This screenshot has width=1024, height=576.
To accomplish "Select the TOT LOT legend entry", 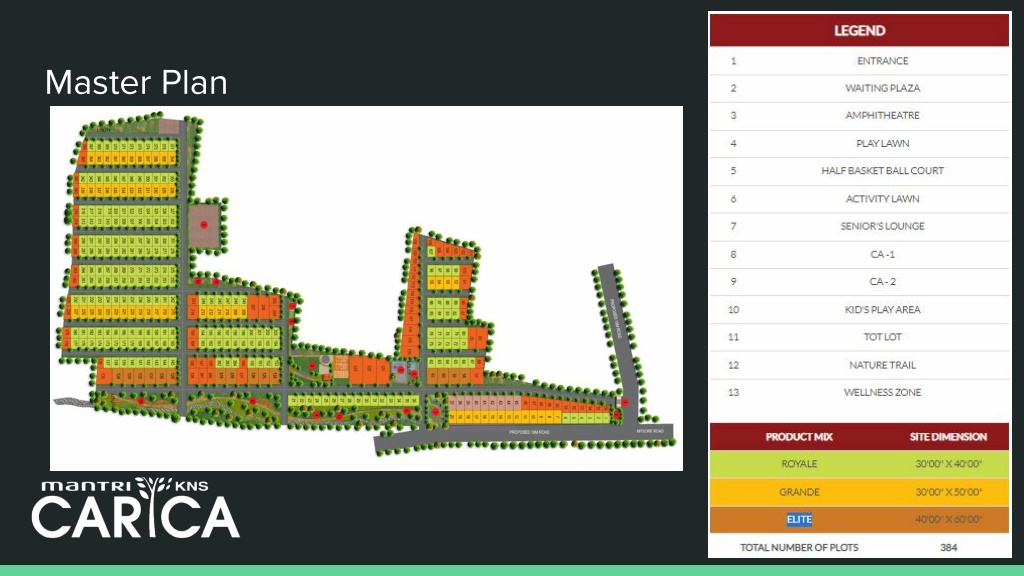I will (x=882, y=338).
